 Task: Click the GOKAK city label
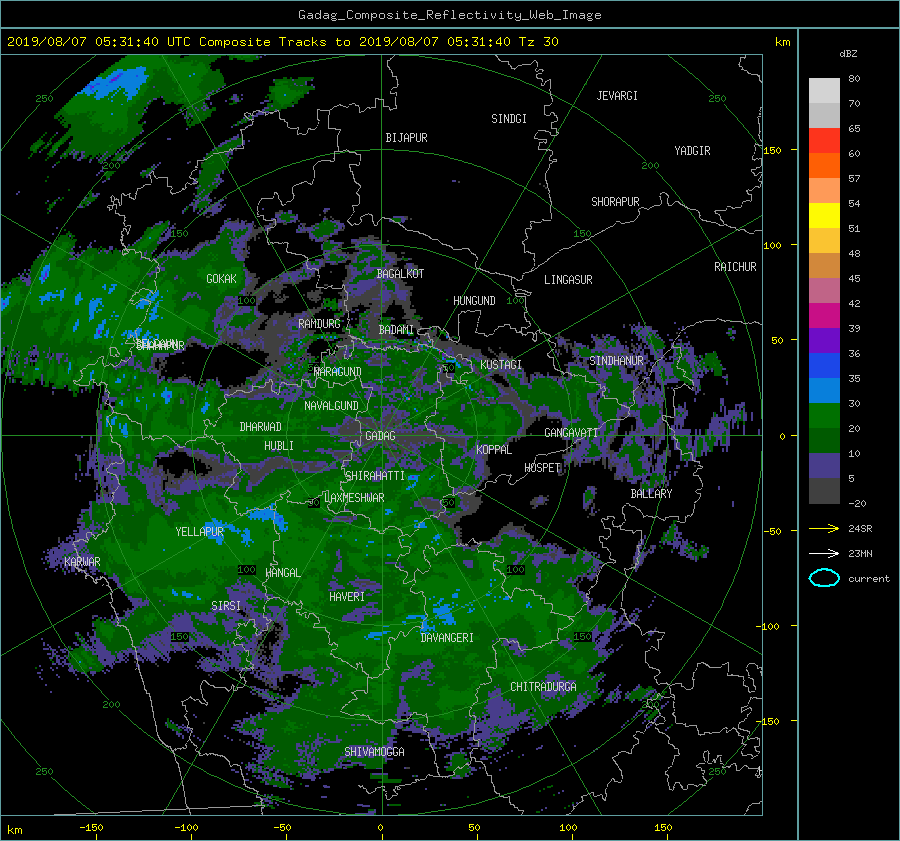(x=222, y=279)
